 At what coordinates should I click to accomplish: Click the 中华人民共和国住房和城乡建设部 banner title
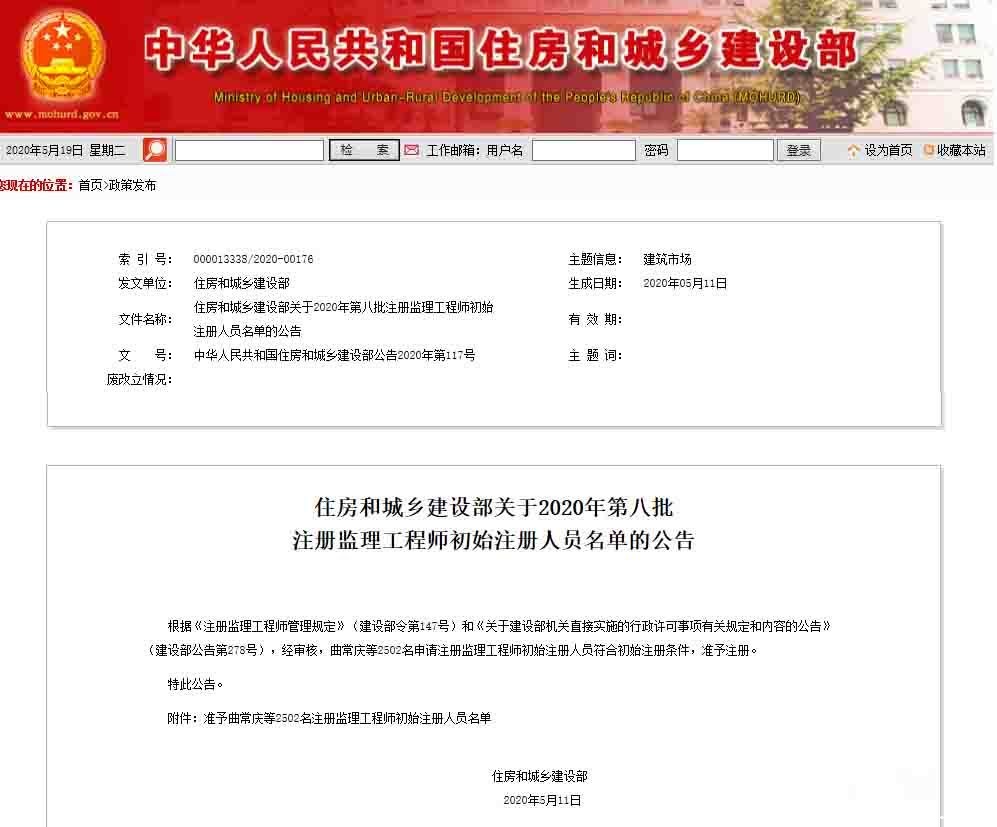[x=501, y=50]
